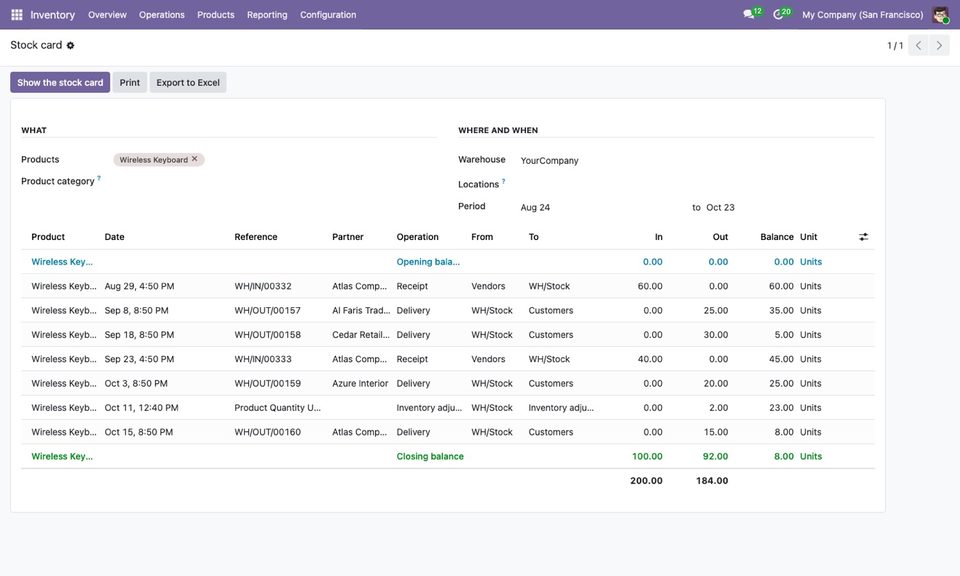Open the company switcher My Company
The width and height of the screenshot is (960, 576).
[863, 15]
